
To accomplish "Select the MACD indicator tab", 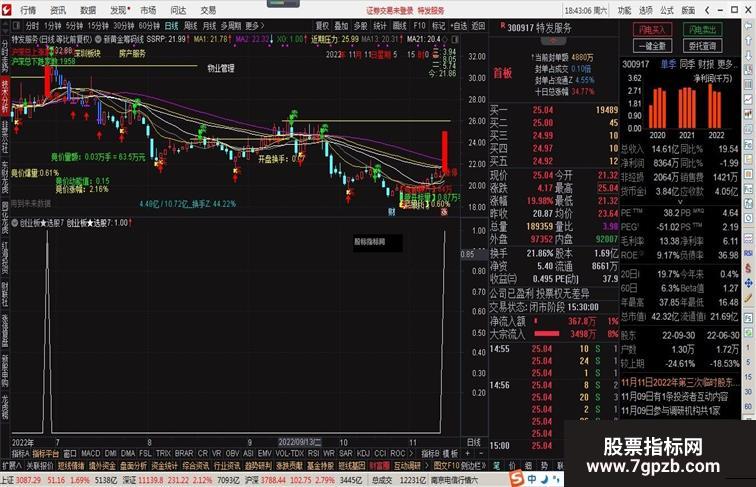I will point(91,454).
